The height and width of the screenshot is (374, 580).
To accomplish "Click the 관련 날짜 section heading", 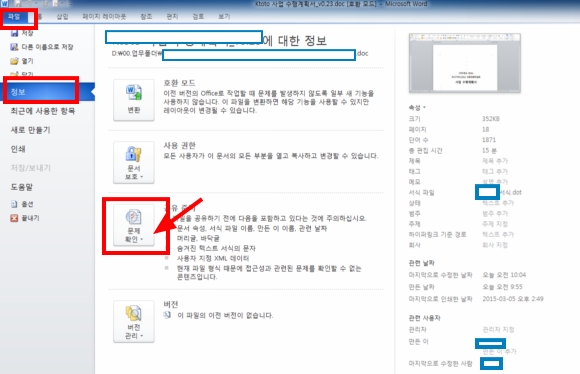I will coord(421,263).
